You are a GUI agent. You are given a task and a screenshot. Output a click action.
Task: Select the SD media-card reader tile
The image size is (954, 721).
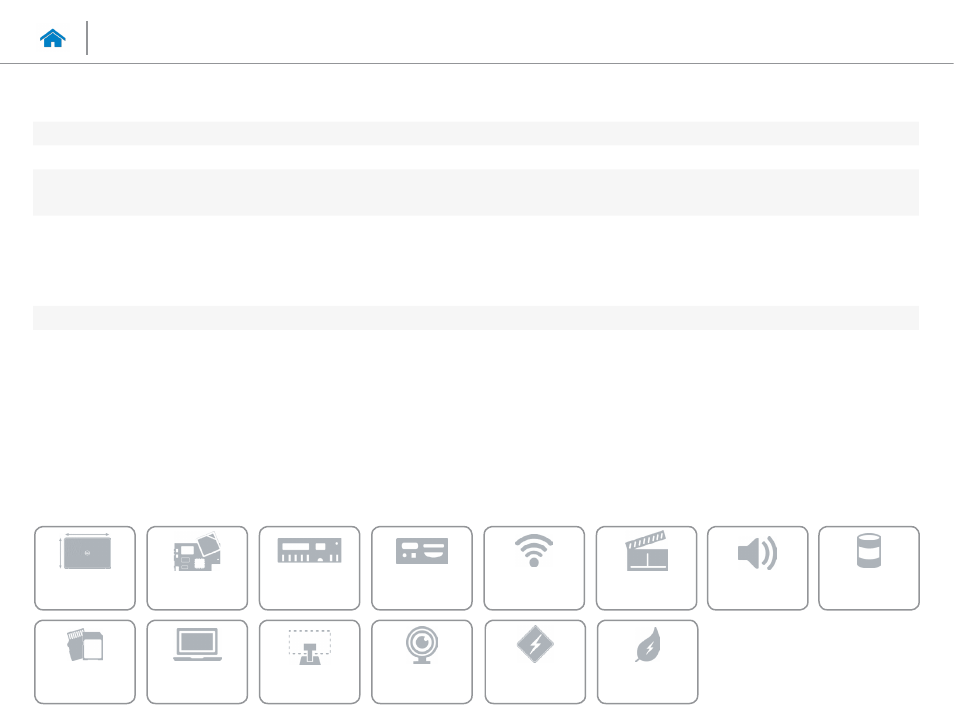pyautogui.click(x=85, y=662)
